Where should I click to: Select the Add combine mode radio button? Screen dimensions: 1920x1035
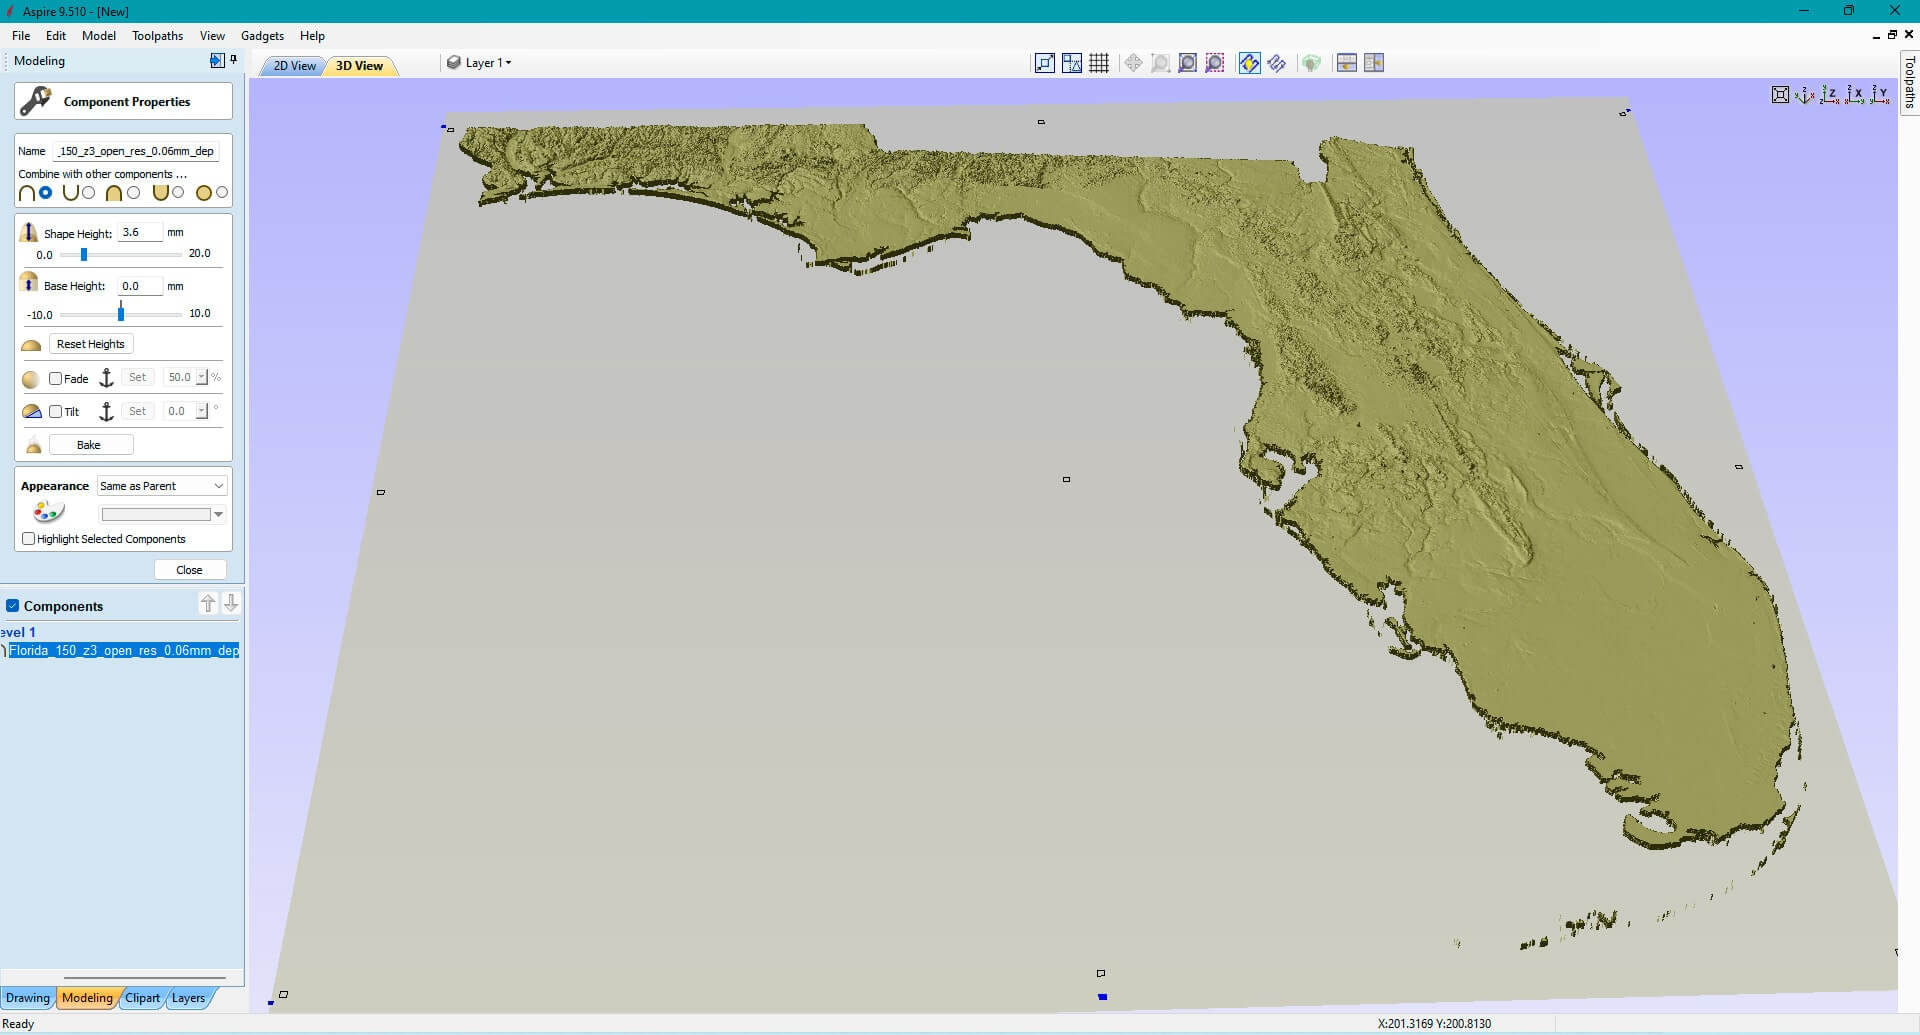click(46, 192)
